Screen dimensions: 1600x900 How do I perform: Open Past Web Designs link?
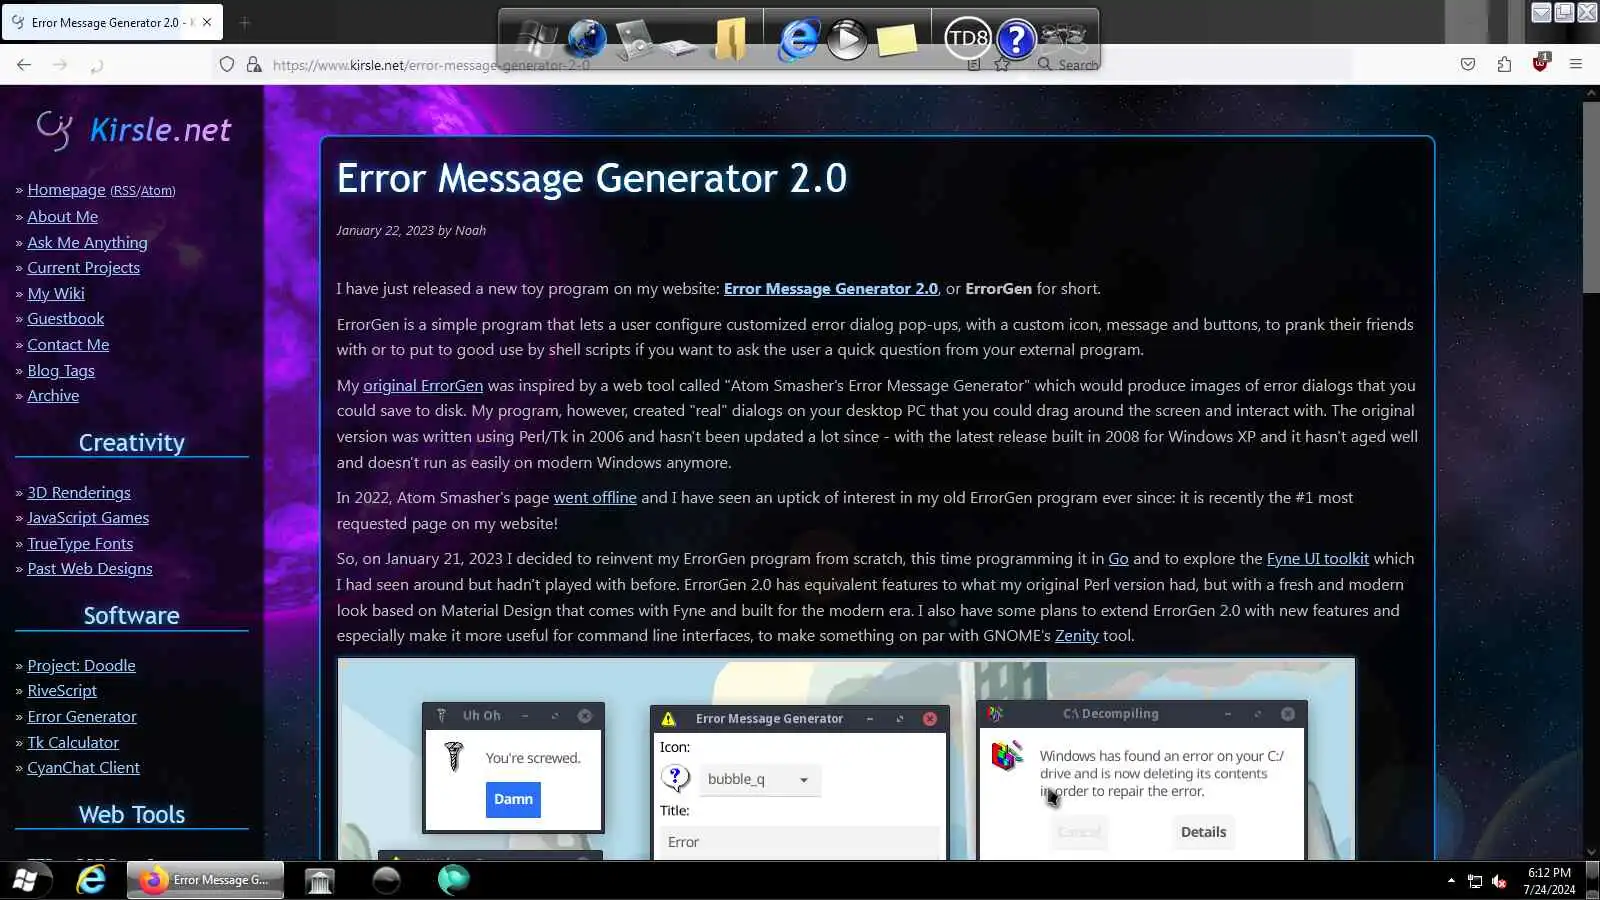coord(90,569)
